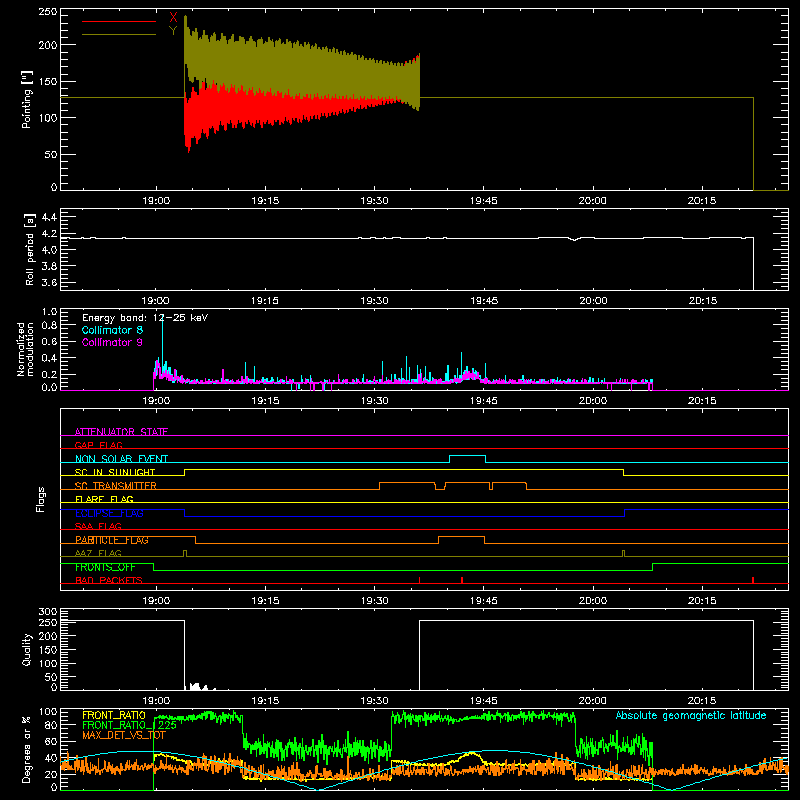Select the NON_SOLAR_EVENT flag label
800x800 pixels.
click(121, 459)
